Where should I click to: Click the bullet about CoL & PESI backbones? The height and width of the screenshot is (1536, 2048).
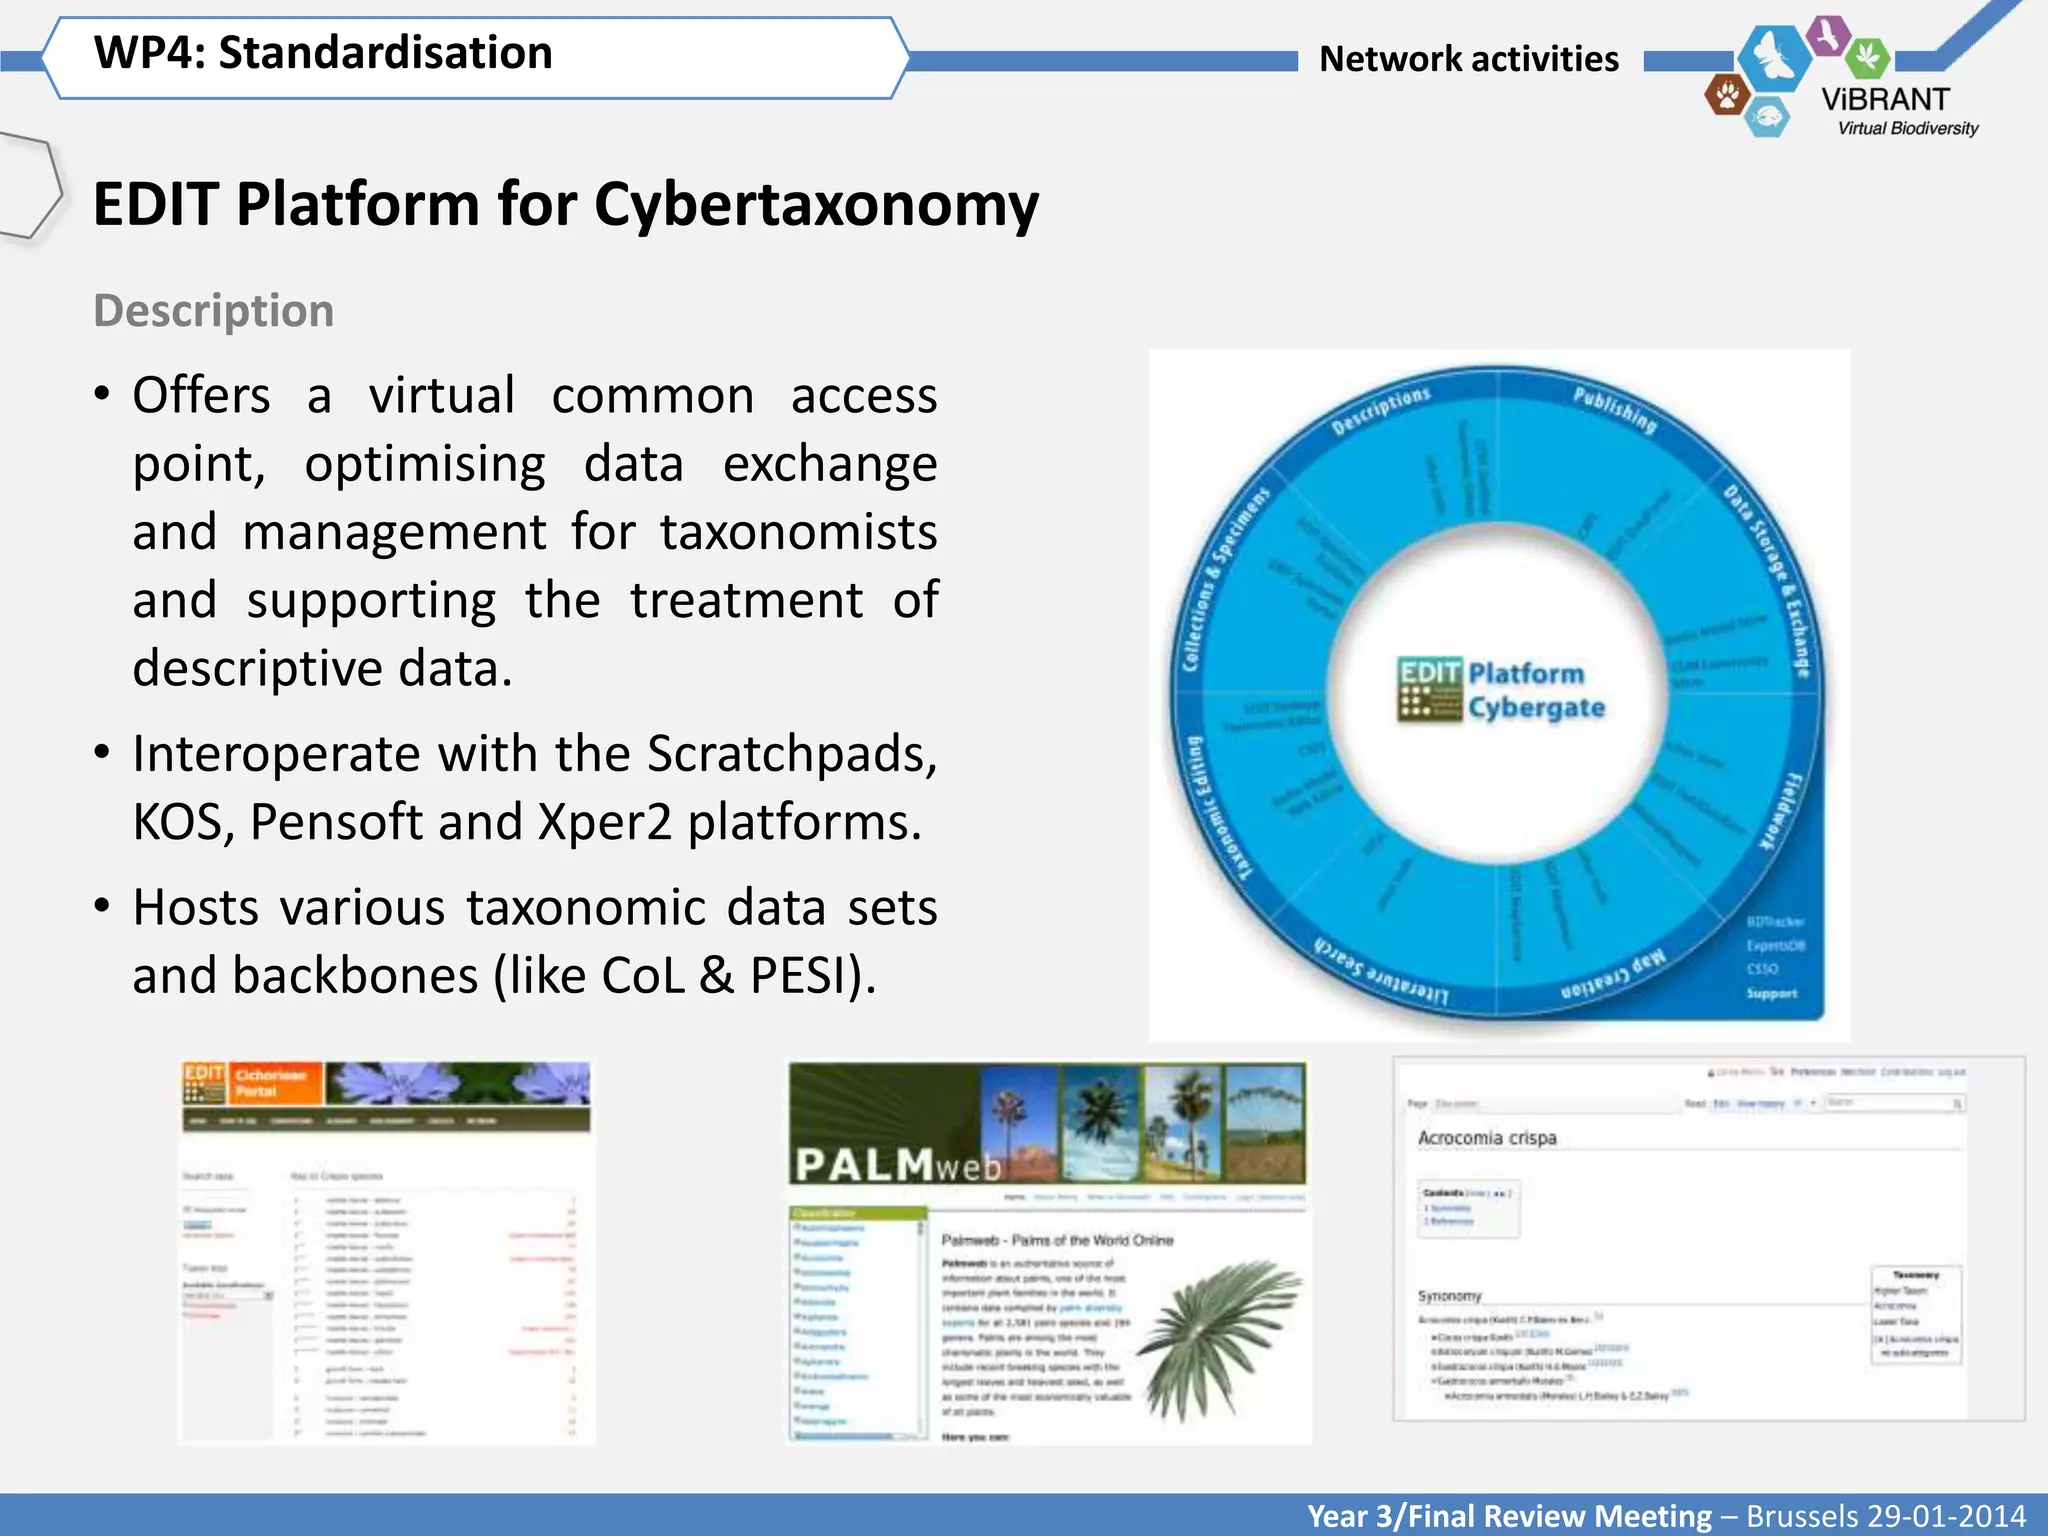[535, 941]
